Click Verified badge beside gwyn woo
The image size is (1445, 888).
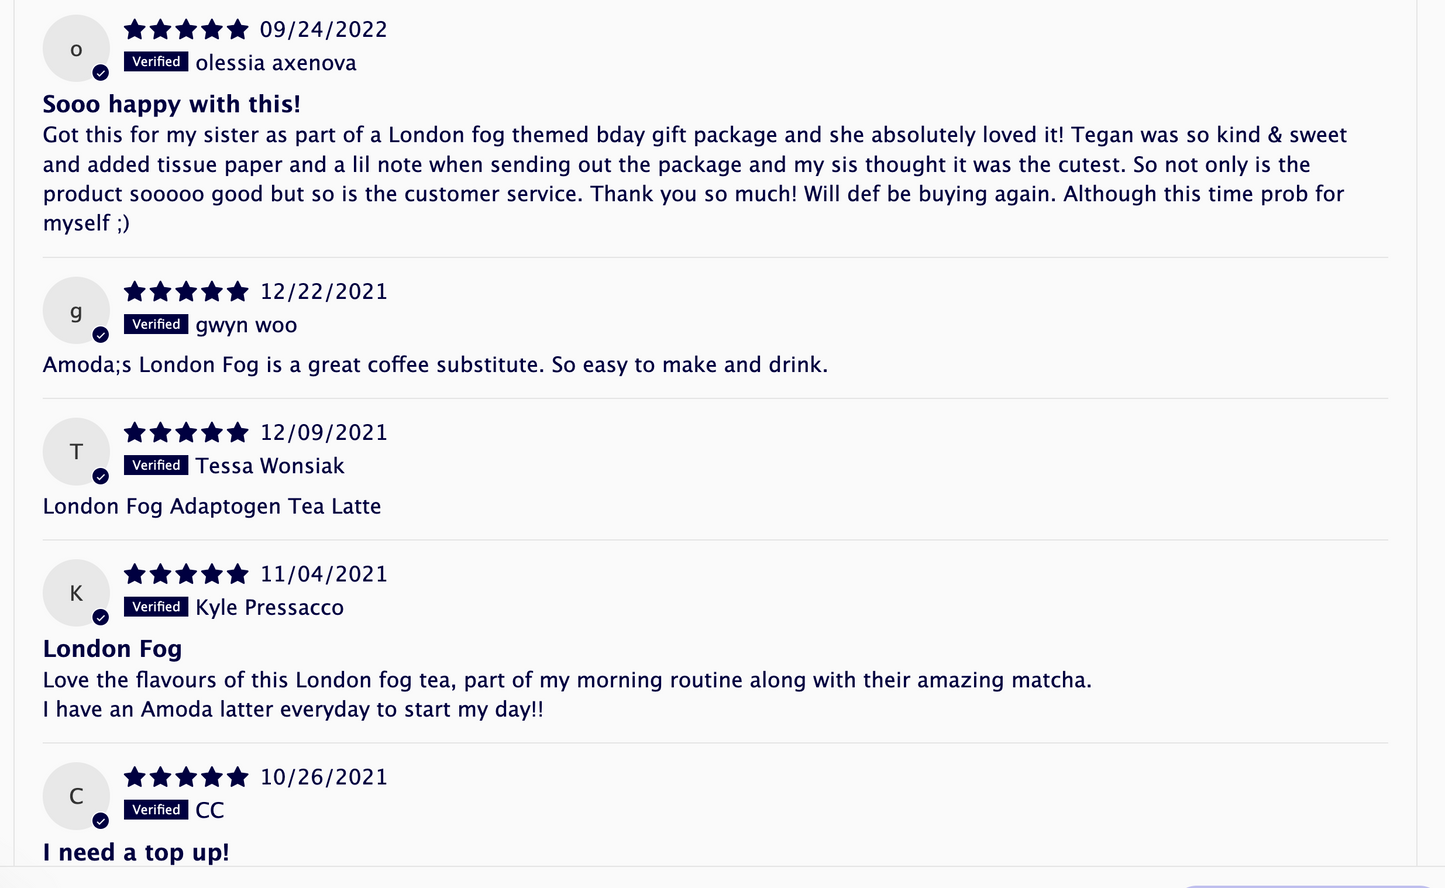pos(156,324)
